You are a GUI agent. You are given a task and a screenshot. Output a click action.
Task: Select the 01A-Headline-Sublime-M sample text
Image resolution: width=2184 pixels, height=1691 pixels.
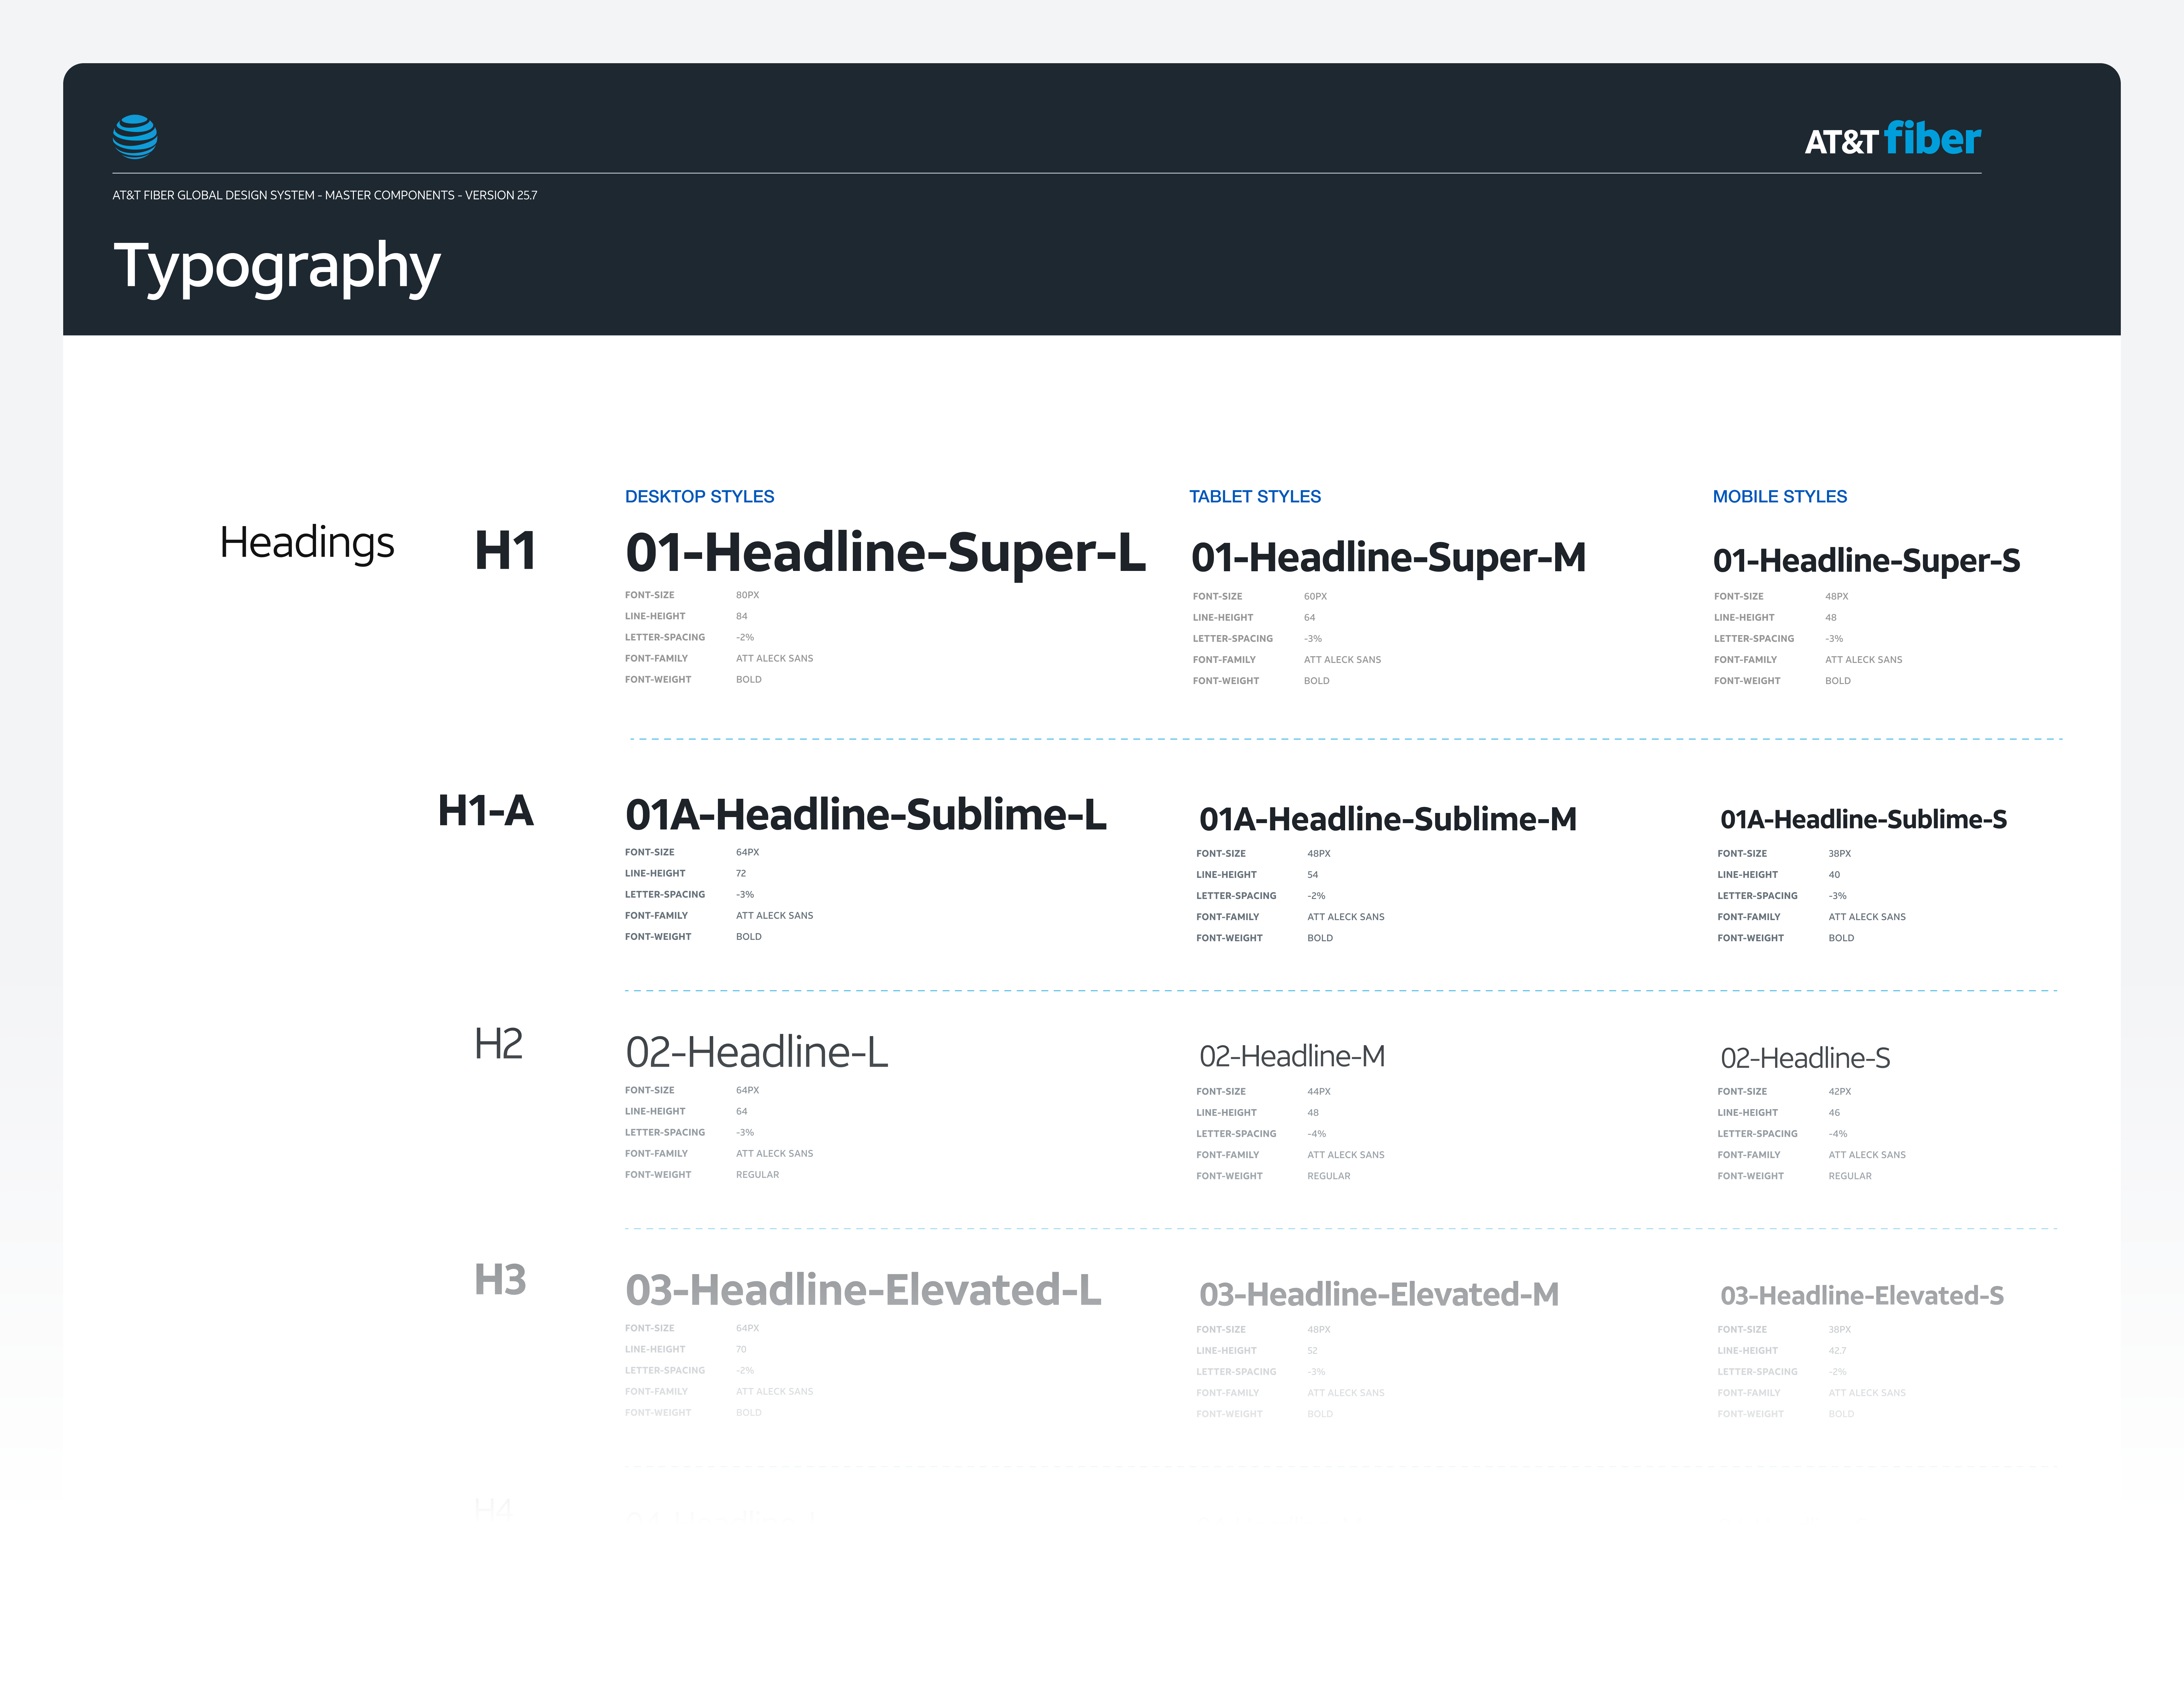[1387, 819]
